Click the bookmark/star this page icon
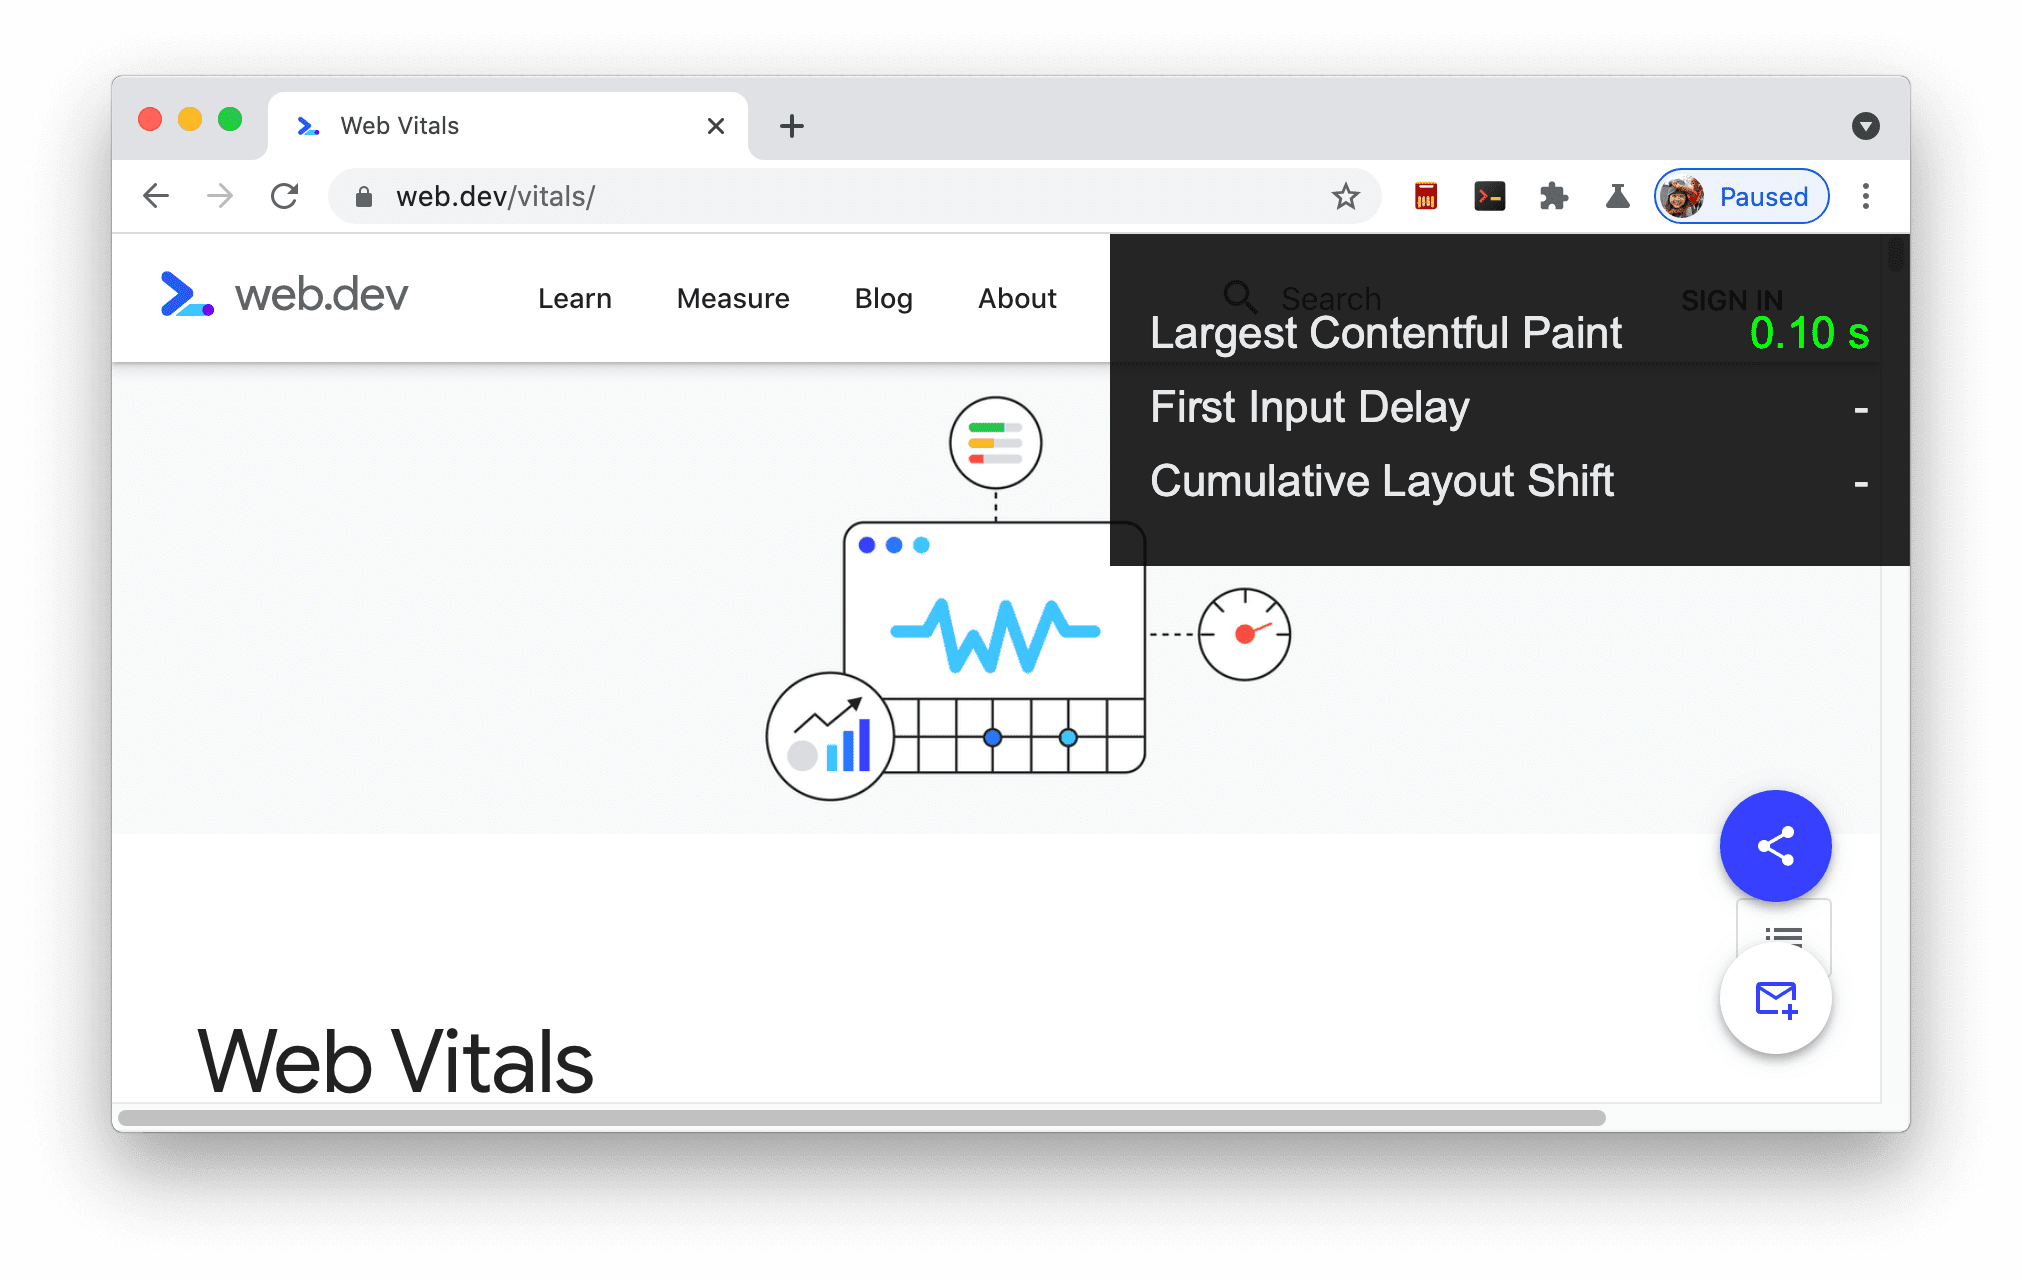The image size is (2022, 1280). 1344,196
